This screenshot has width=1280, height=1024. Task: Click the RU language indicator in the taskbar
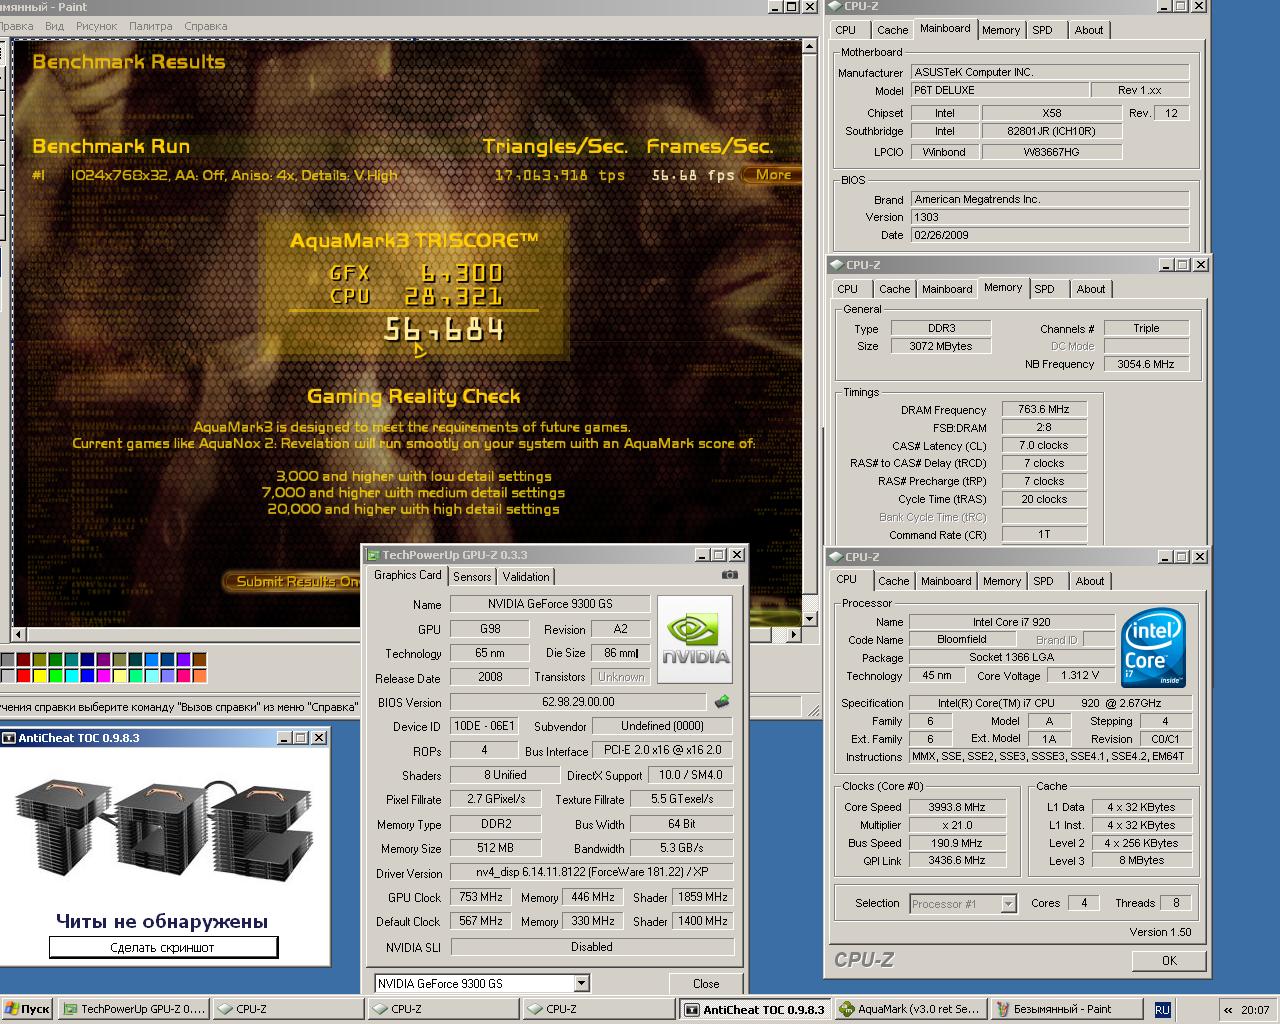1162,1010
